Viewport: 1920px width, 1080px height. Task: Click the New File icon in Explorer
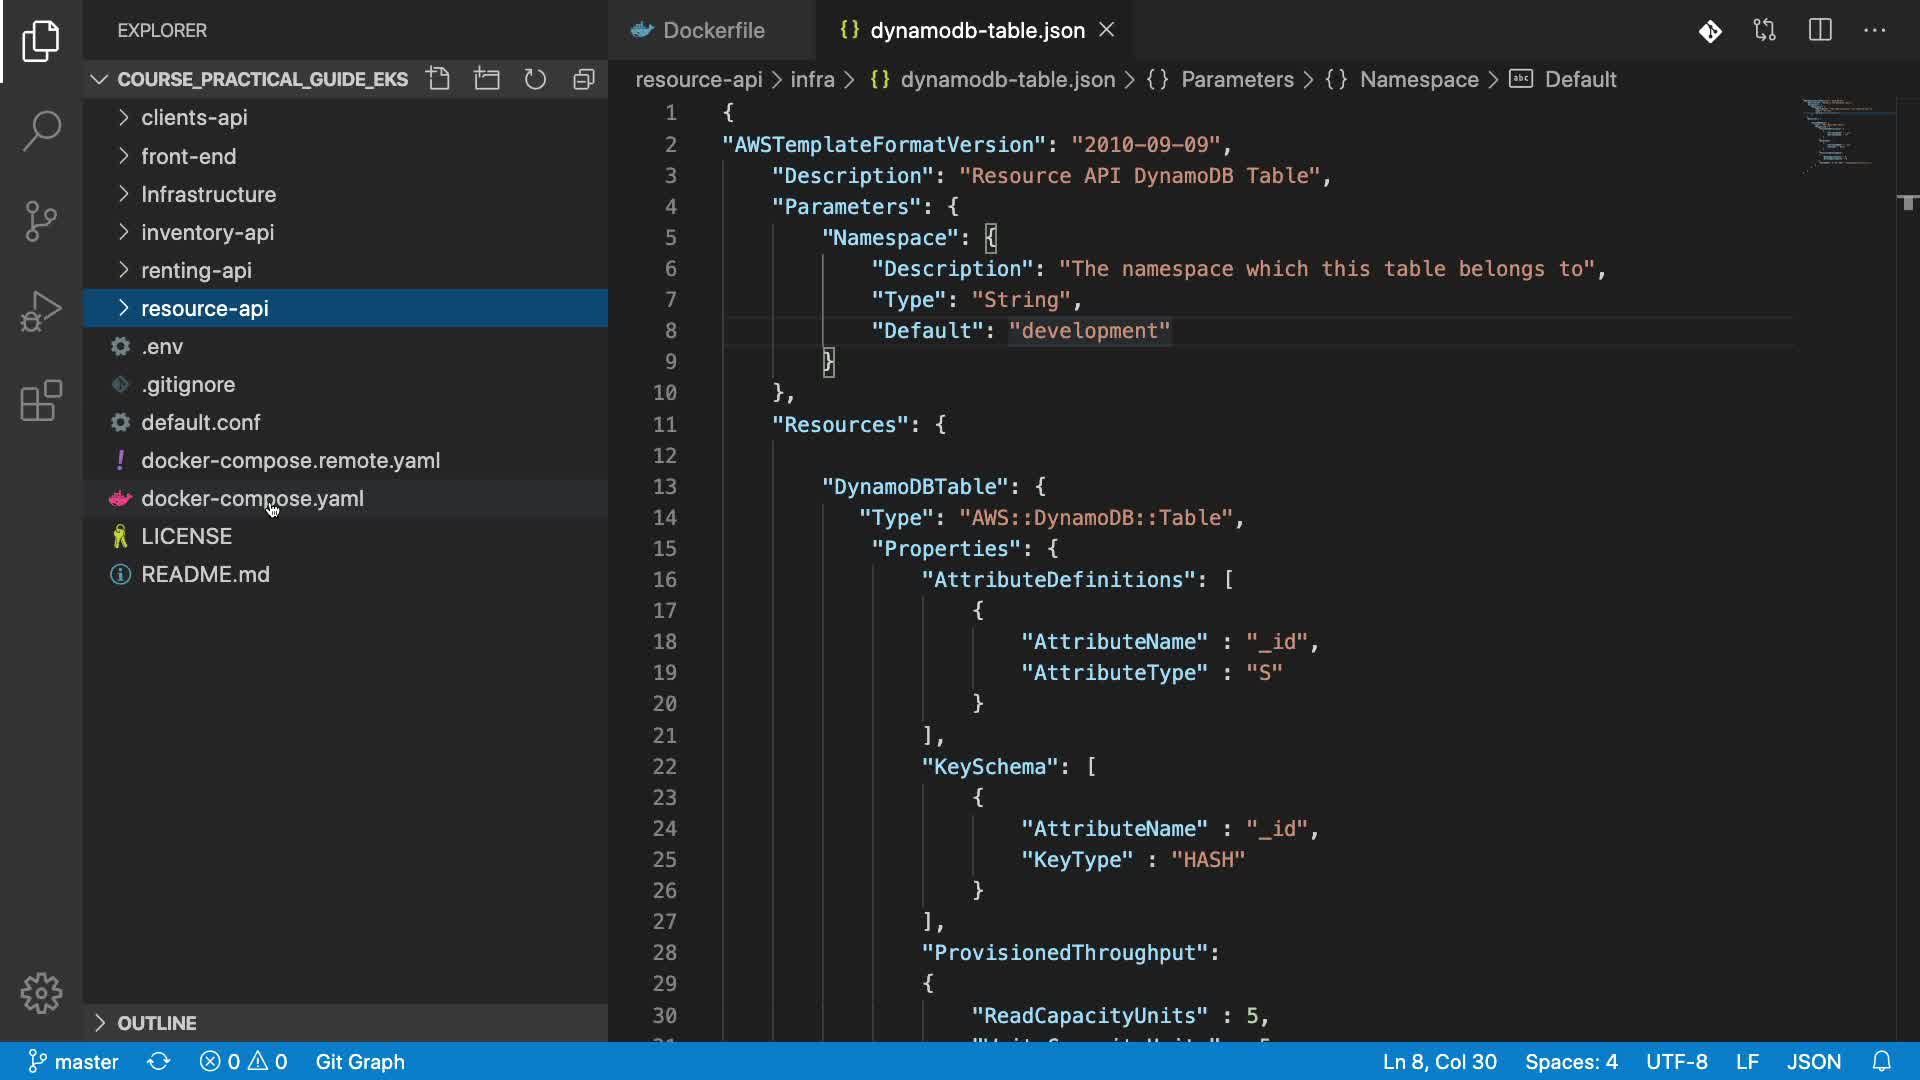point(438,79)
